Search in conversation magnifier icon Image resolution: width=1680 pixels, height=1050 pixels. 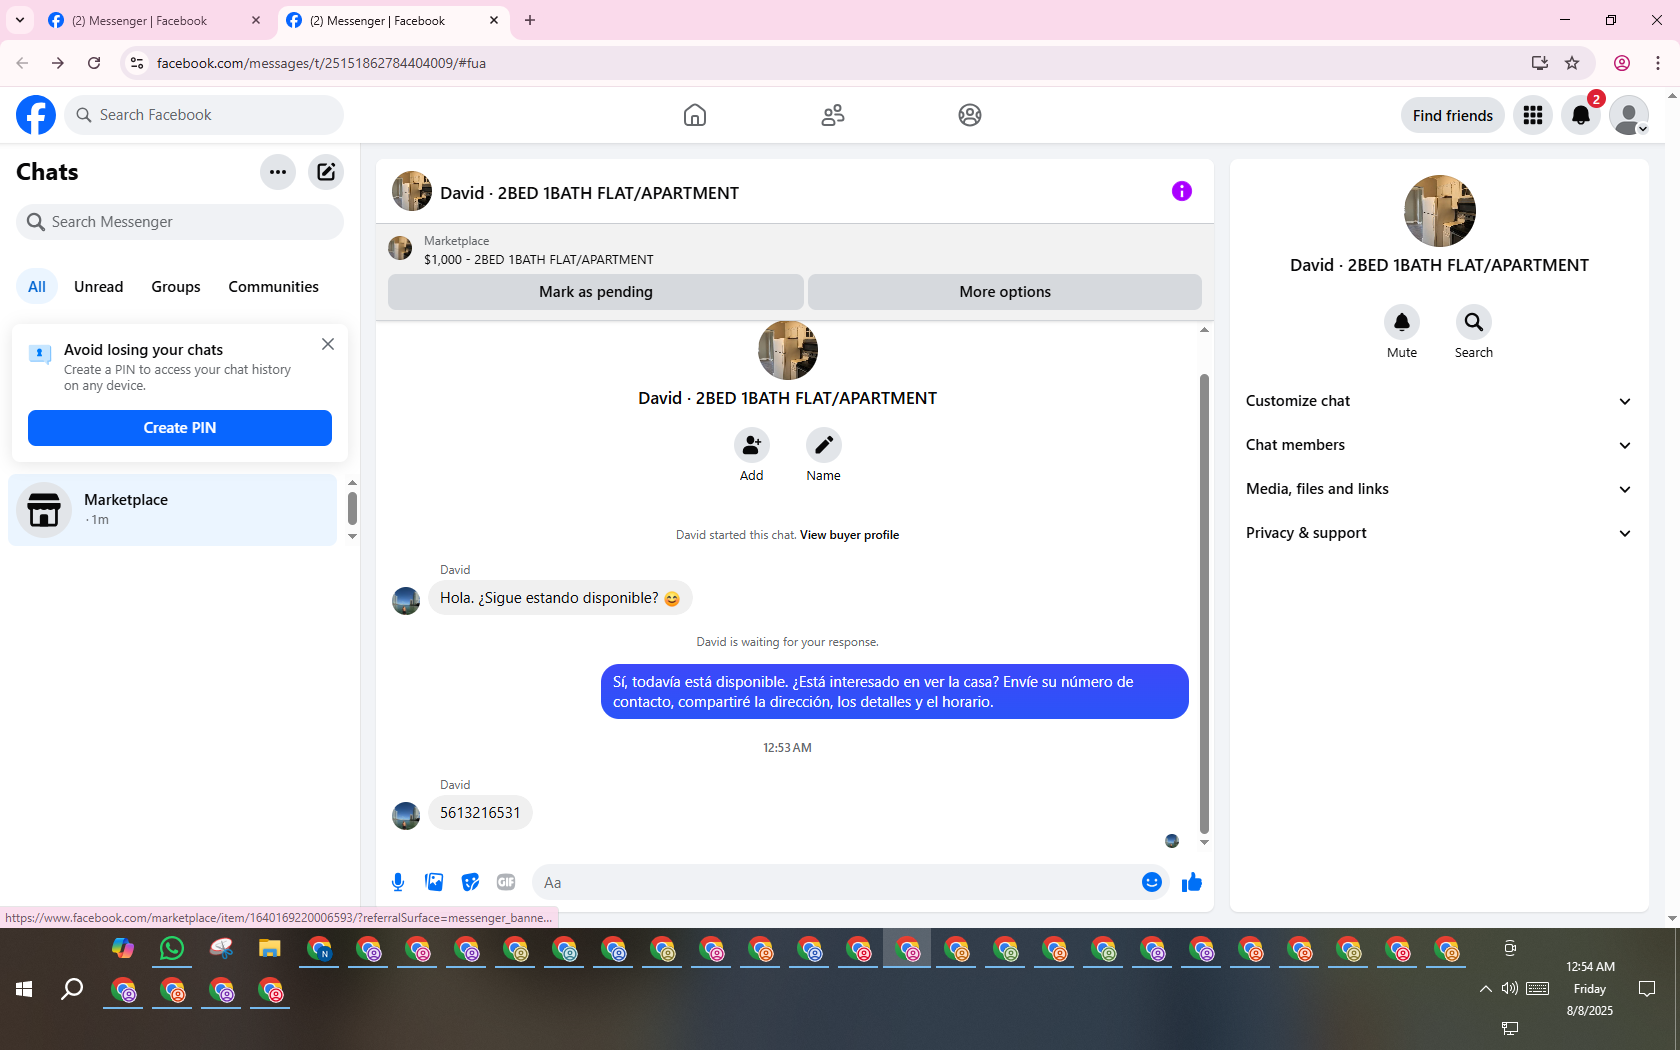pyautogui.click(x=1474, y=322)
